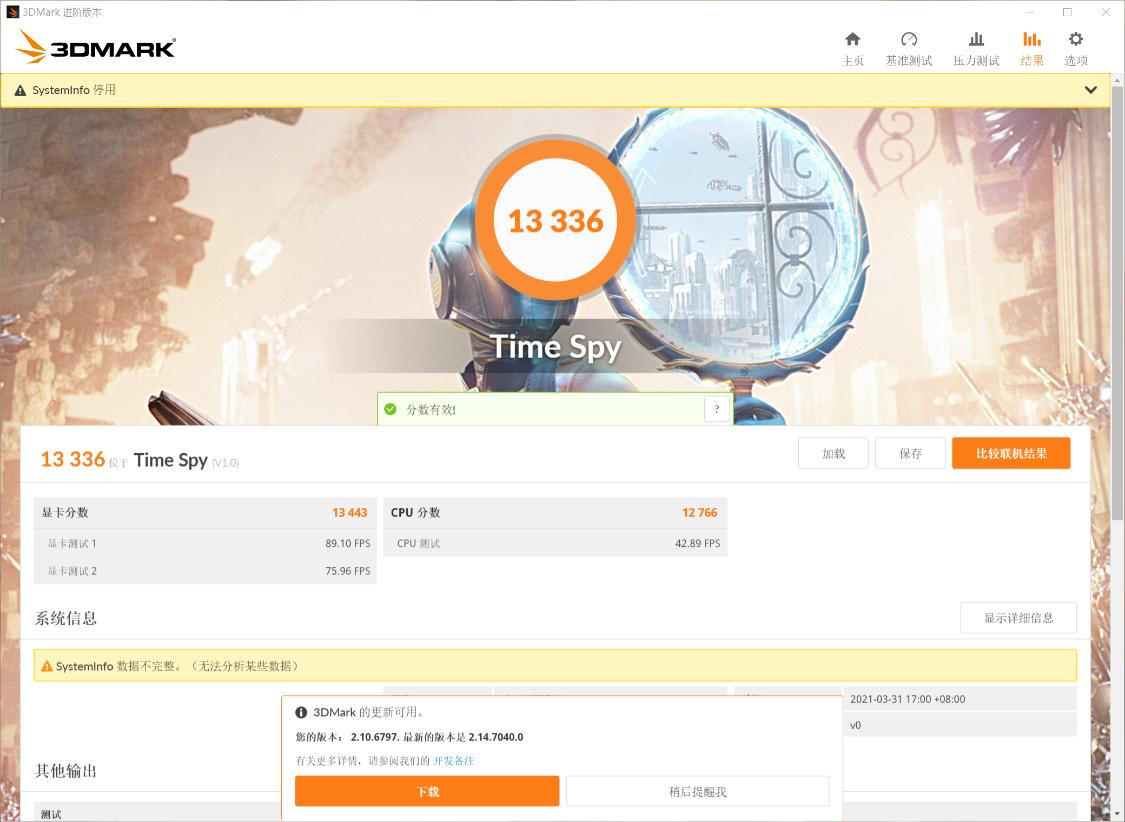The image size is (1125, 822).
Task: Maximize the 3DMark window
Action: pos(1068,12)
